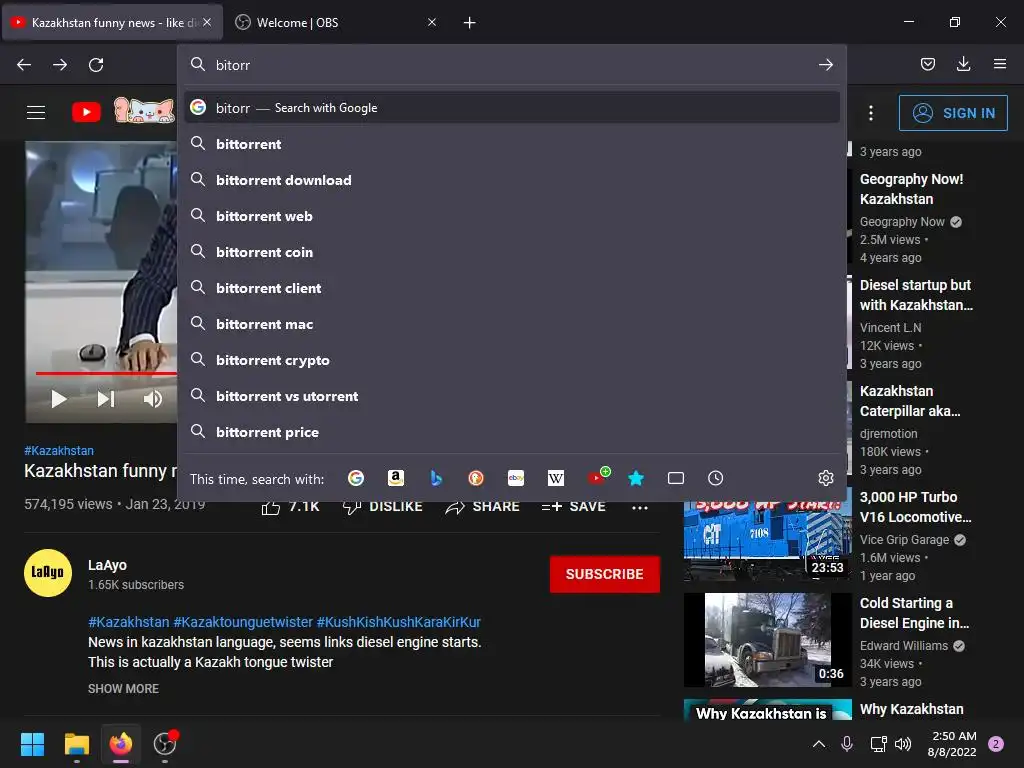
Task: Like the video (7.1K)
Action: pos(291,507)
